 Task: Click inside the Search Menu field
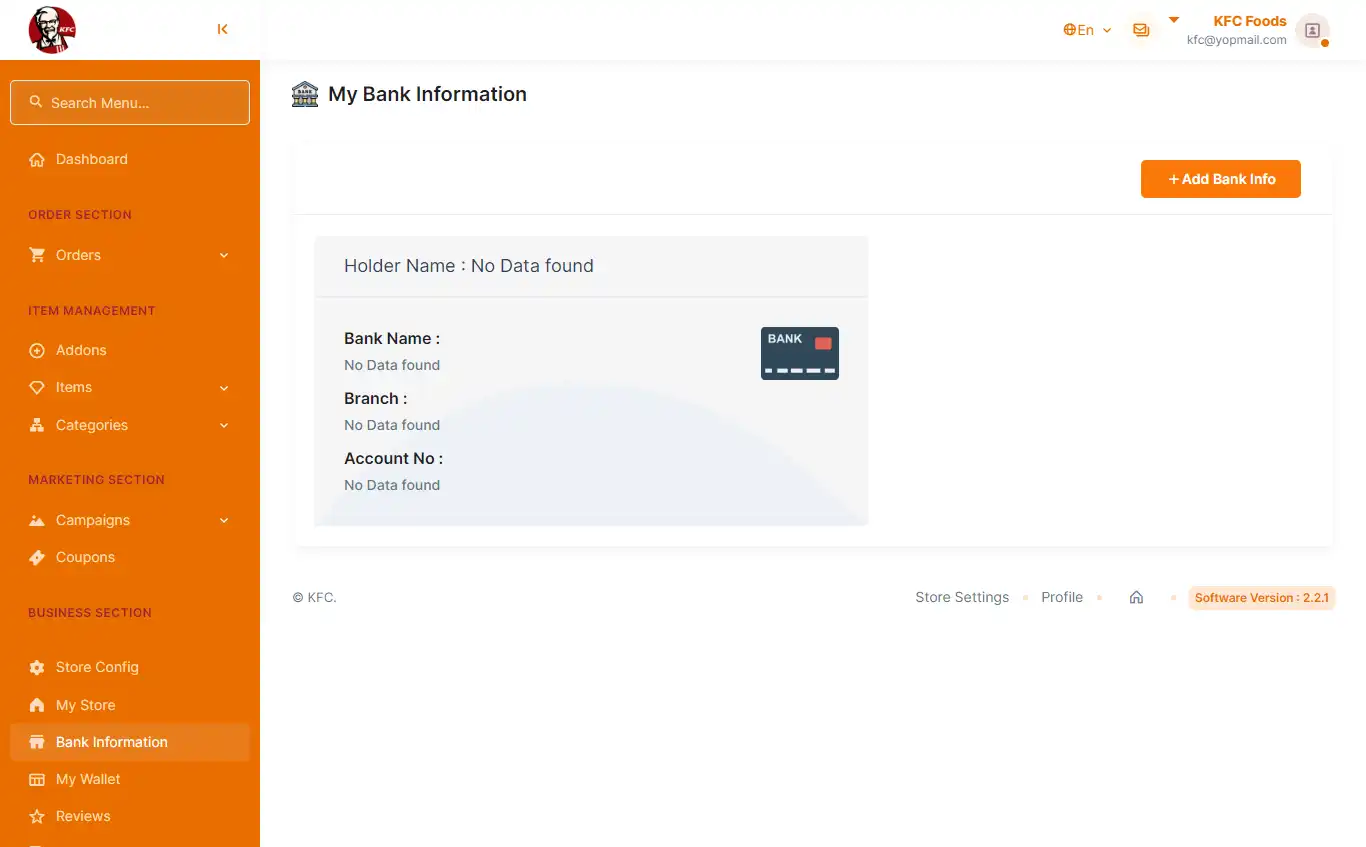click(x=129, y=102)
